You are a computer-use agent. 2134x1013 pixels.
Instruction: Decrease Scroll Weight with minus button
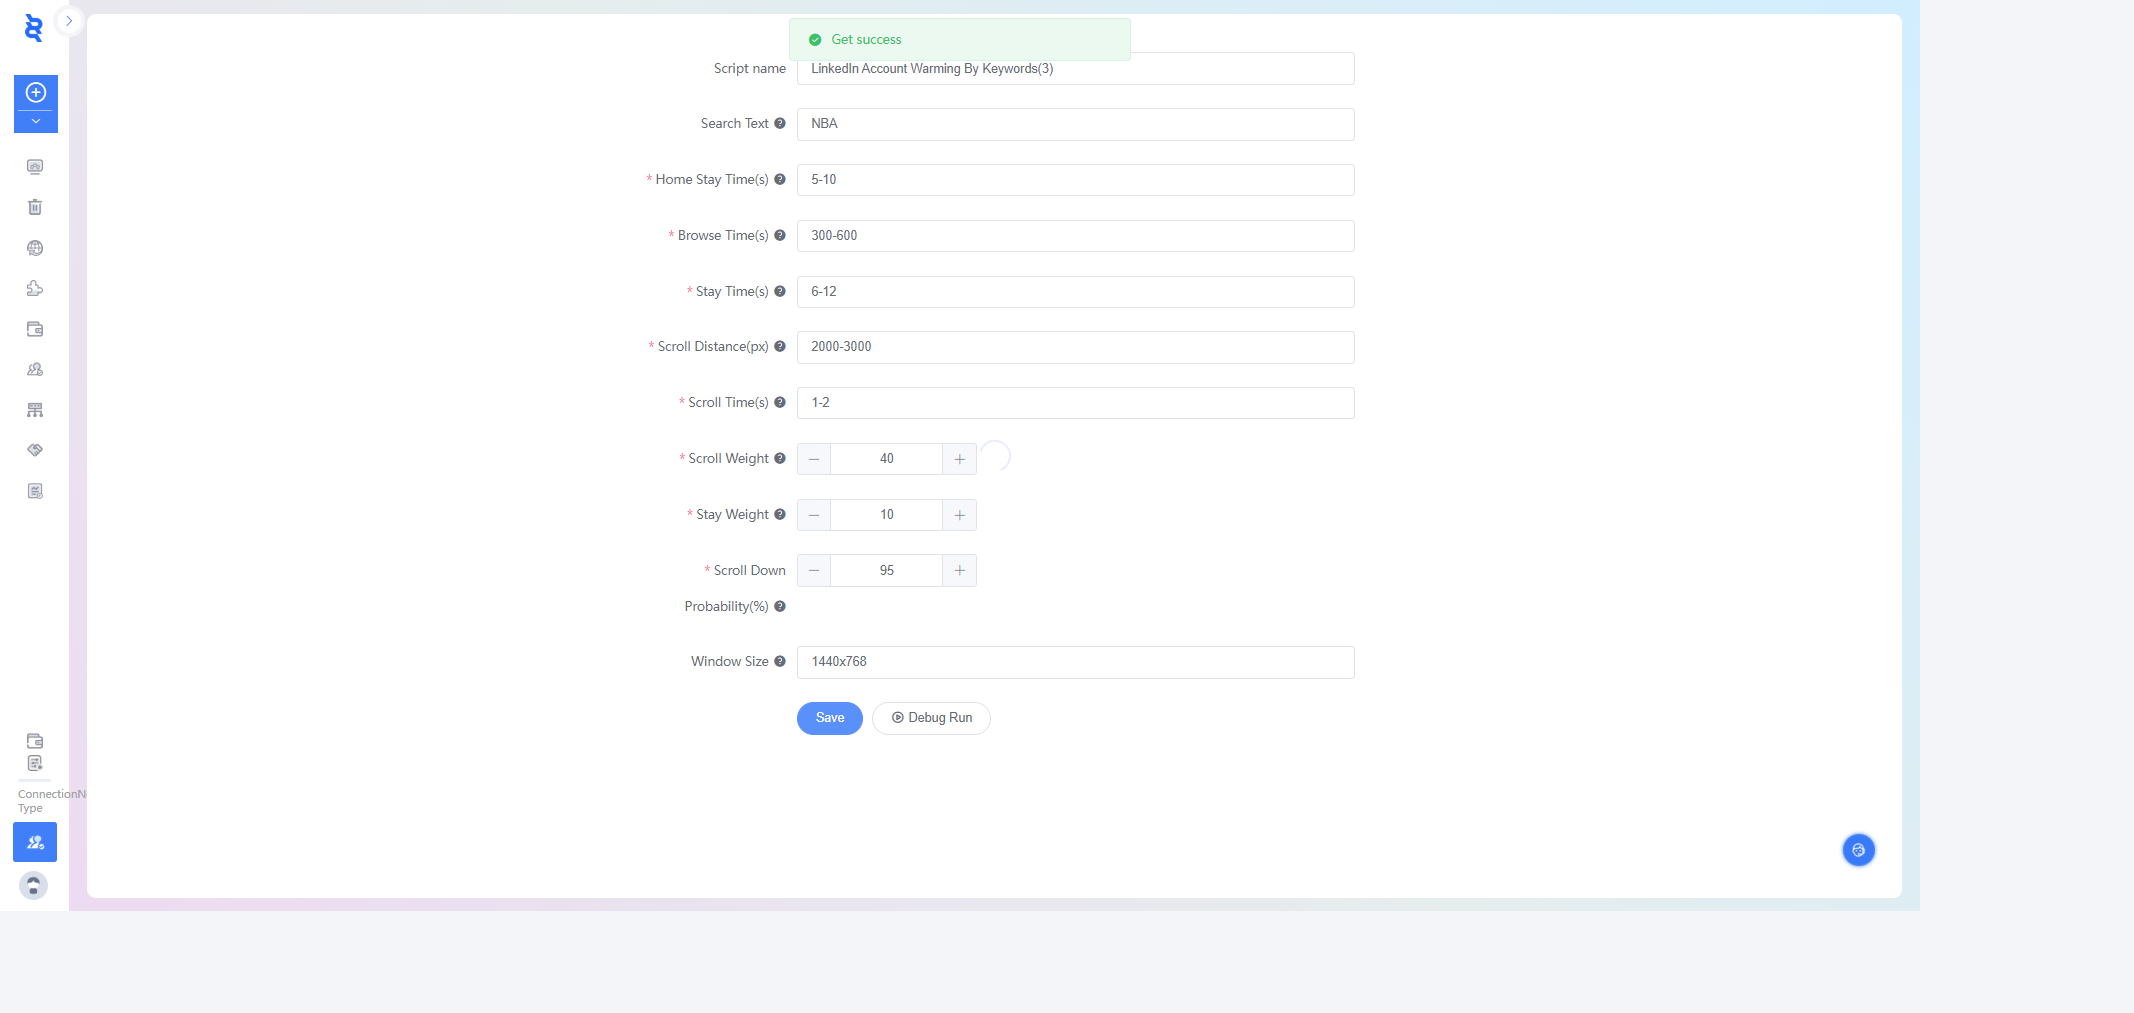click(x=814, y=459)
